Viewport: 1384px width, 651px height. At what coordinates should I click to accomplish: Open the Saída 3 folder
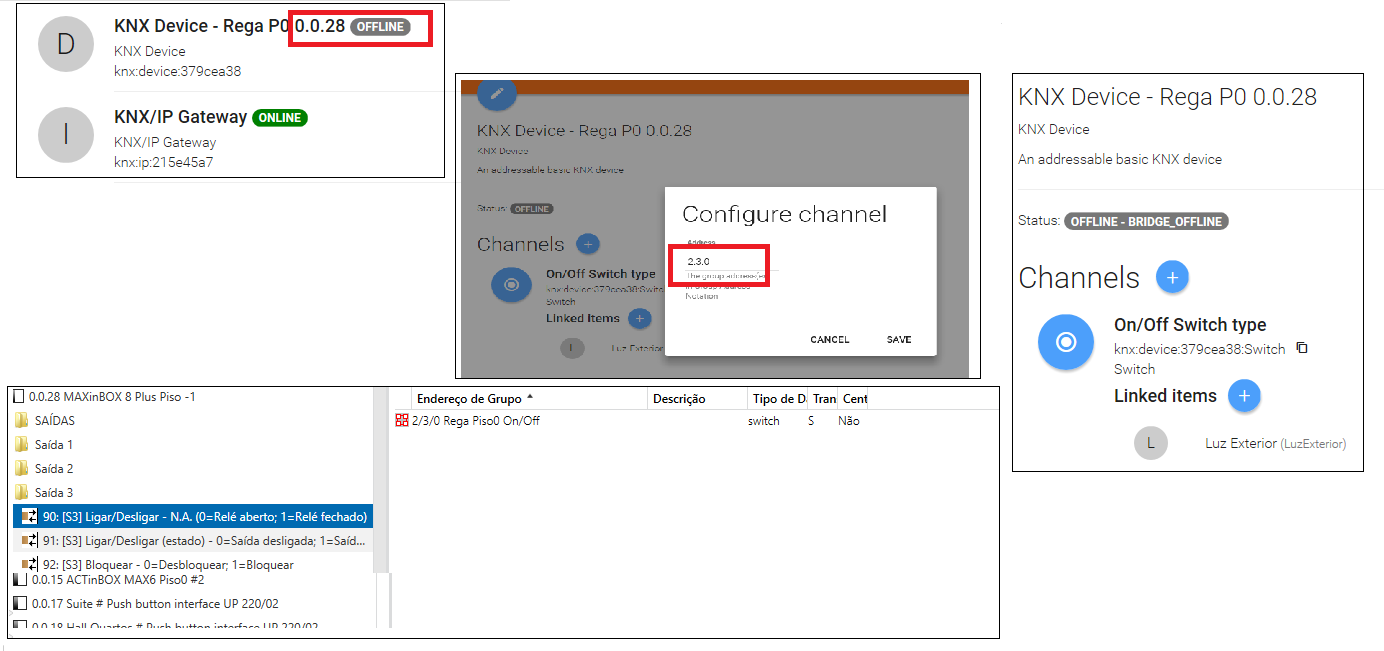[44, 493]
